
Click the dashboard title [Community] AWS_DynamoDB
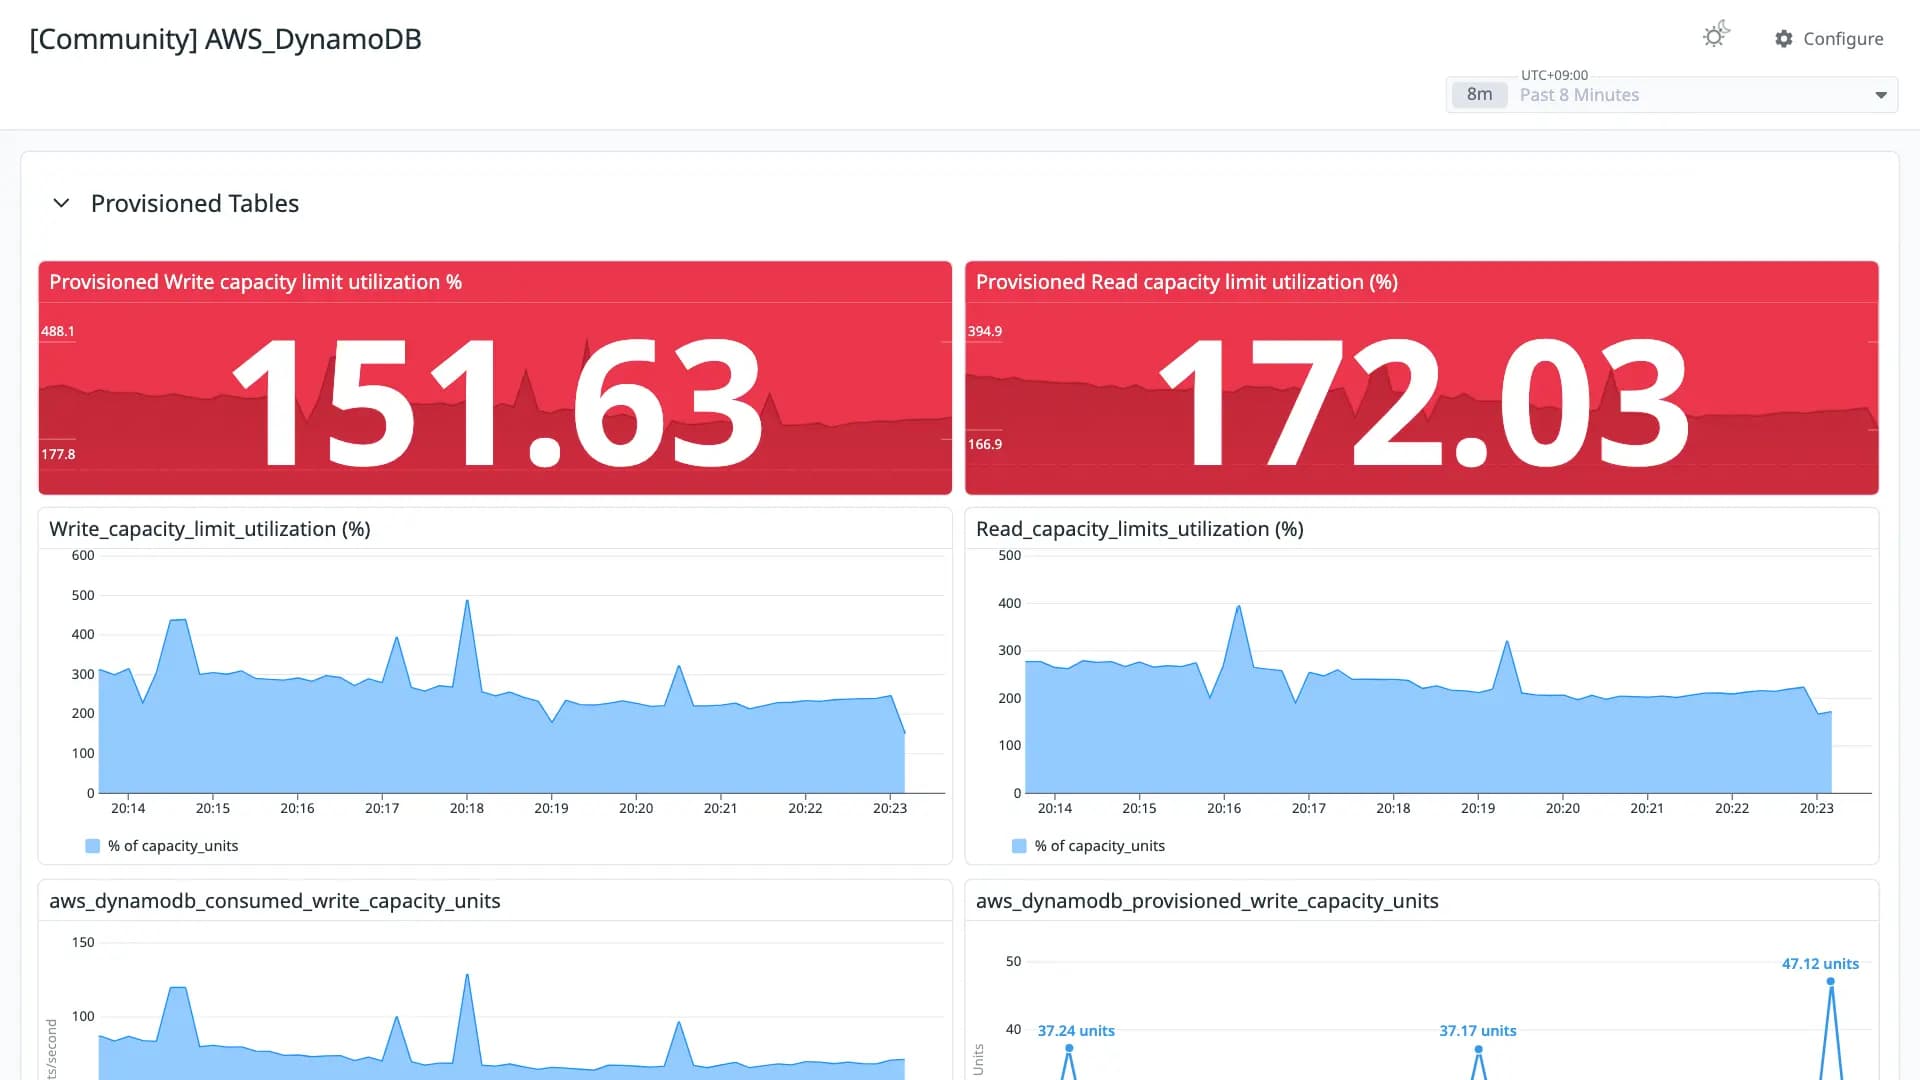225,39
